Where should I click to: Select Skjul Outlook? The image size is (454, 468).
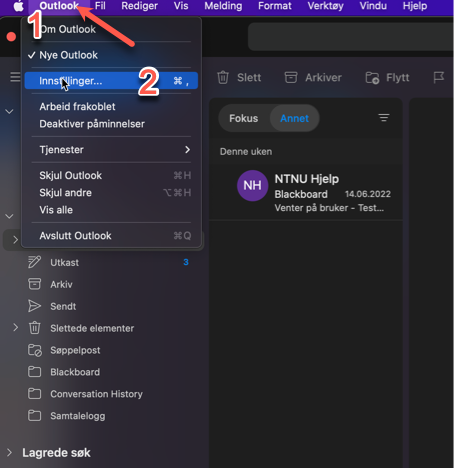pyautogui.click(x=111, y=176)
